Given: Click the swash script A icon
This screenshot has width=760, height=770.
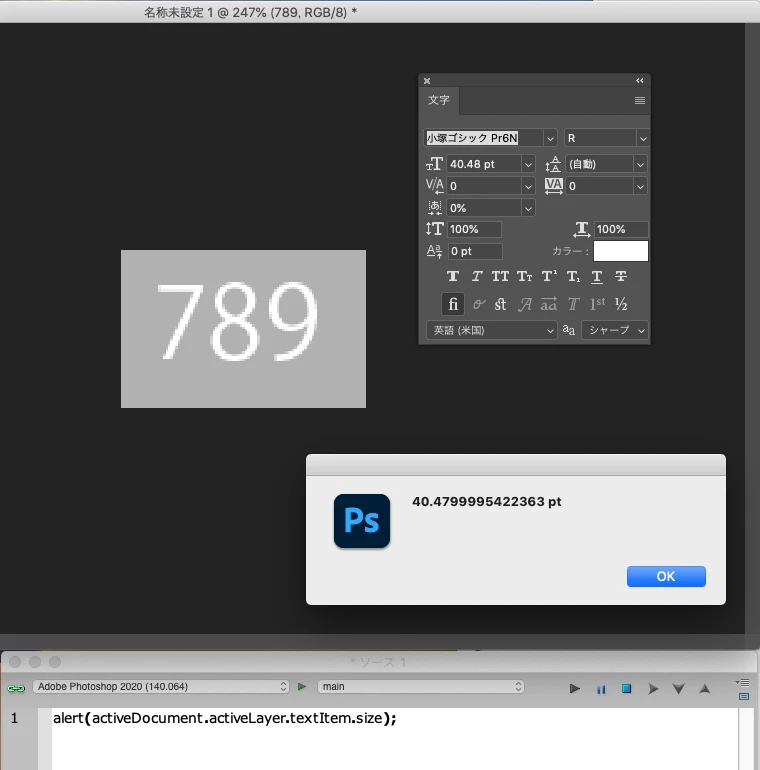Looking at the screenshot, I should click(524, 304).
